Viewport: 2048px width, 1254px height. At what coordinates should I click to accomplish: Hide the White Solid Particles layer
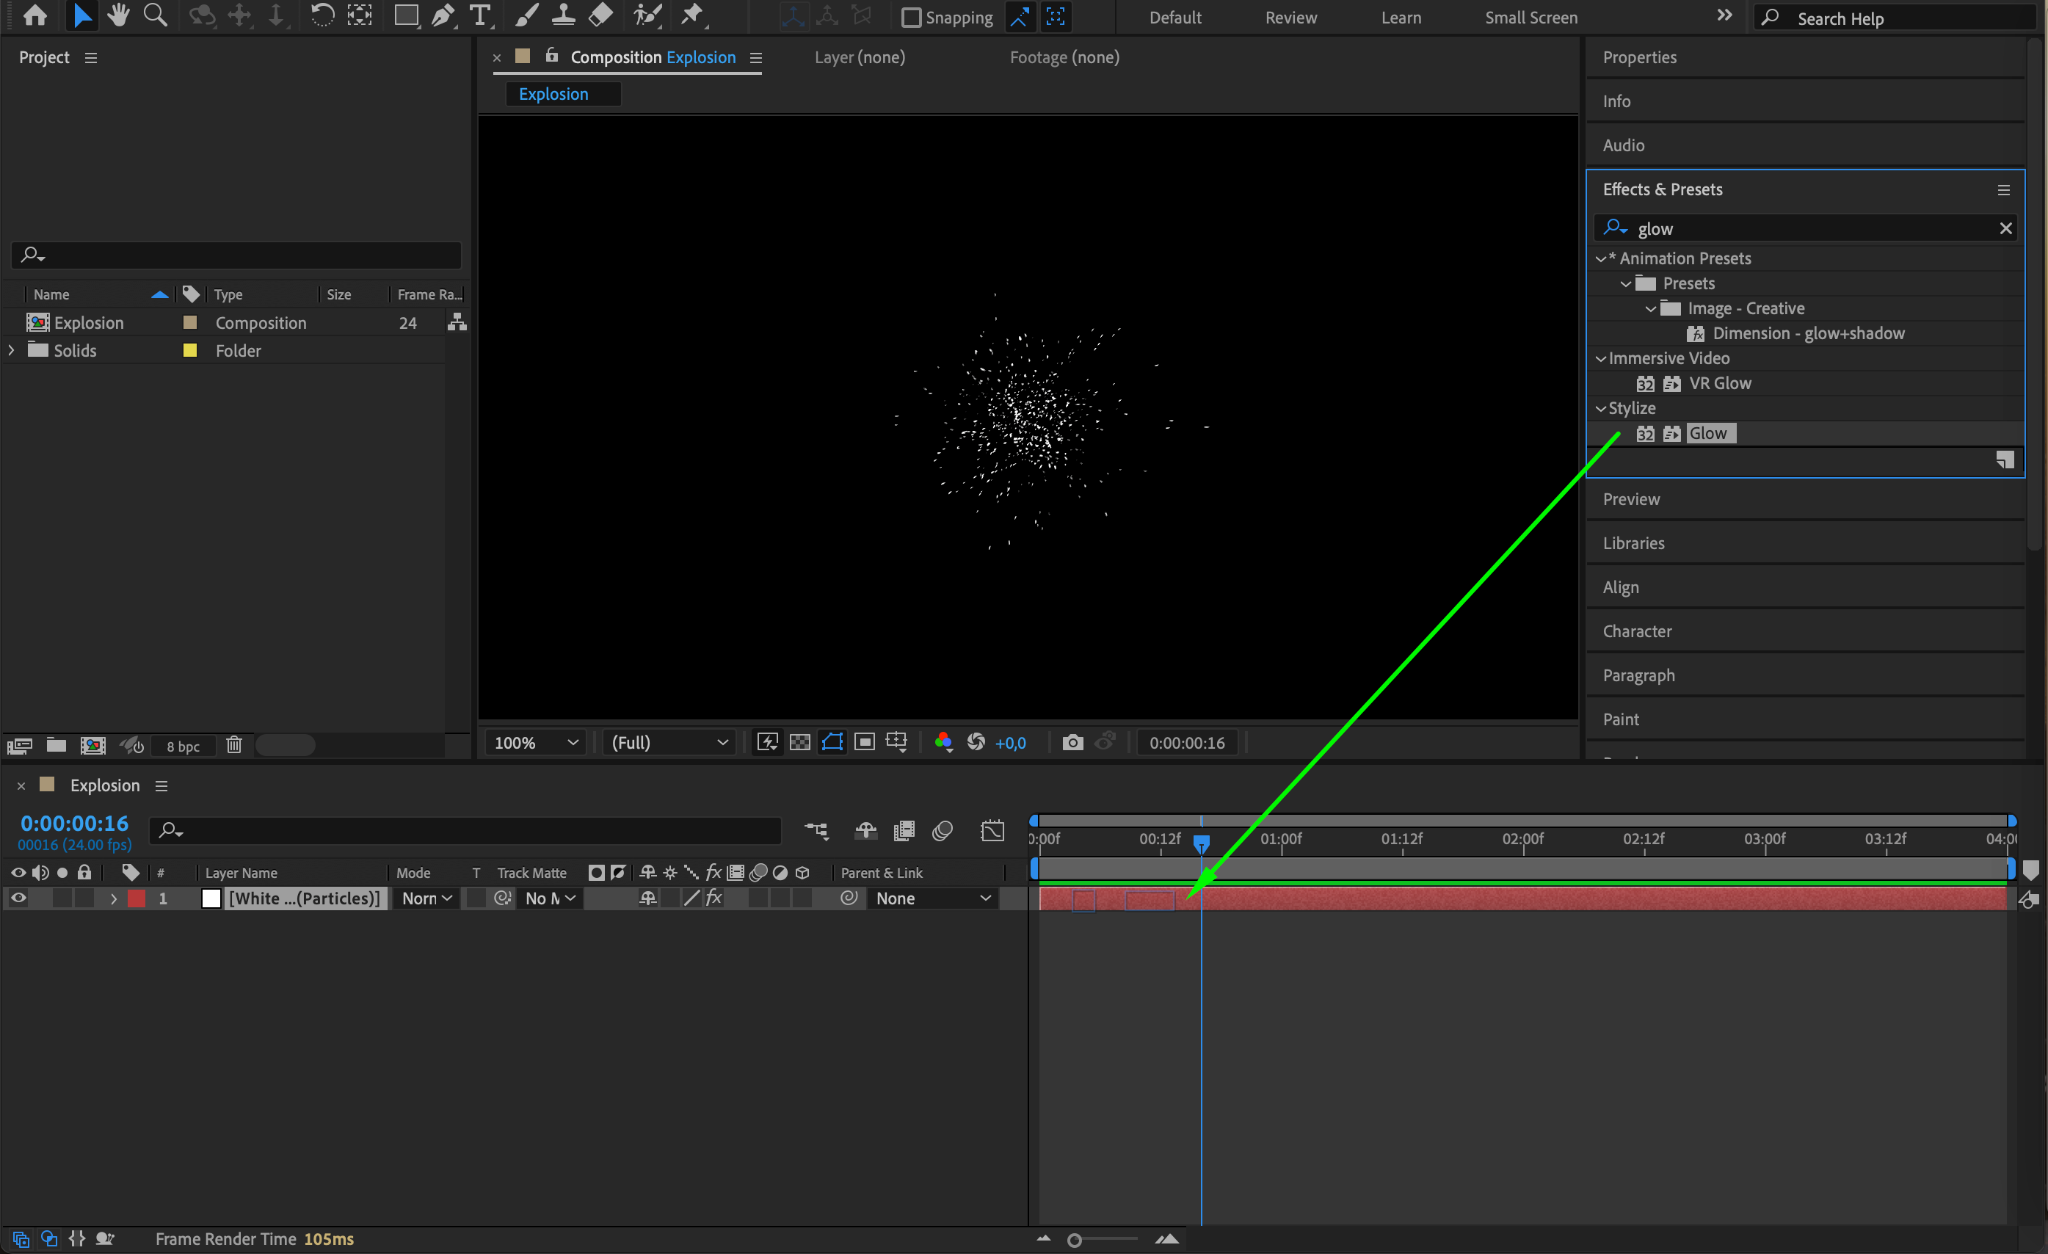click(18, 898)
